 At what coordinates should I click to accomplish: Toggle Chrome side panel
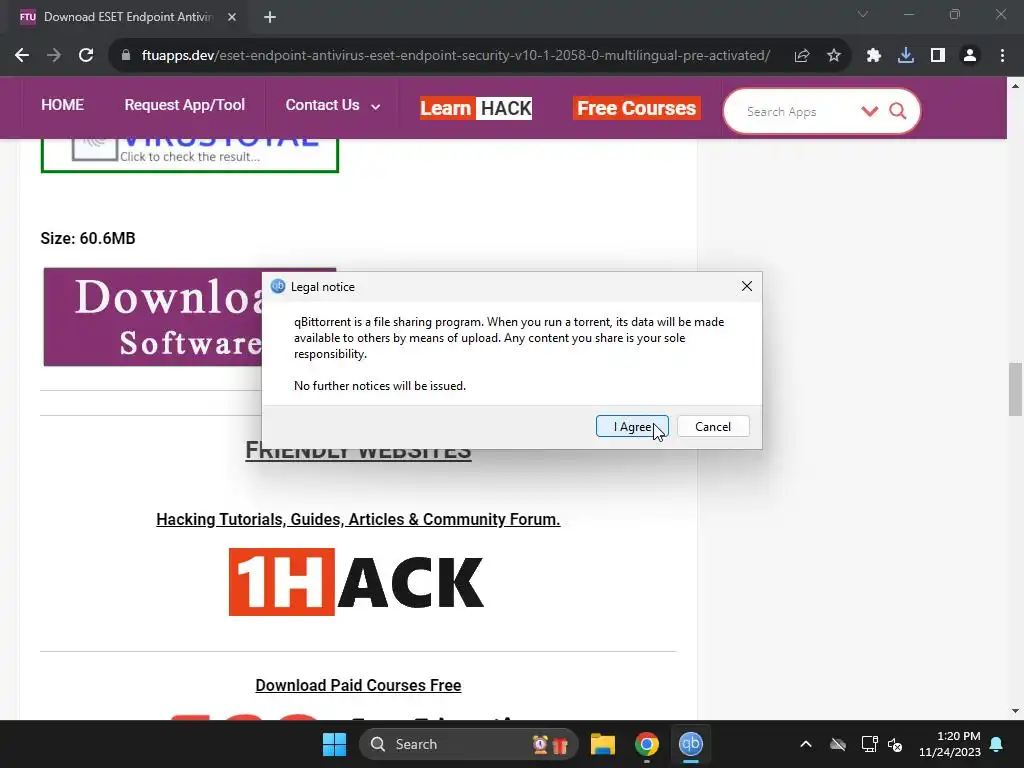938,56
